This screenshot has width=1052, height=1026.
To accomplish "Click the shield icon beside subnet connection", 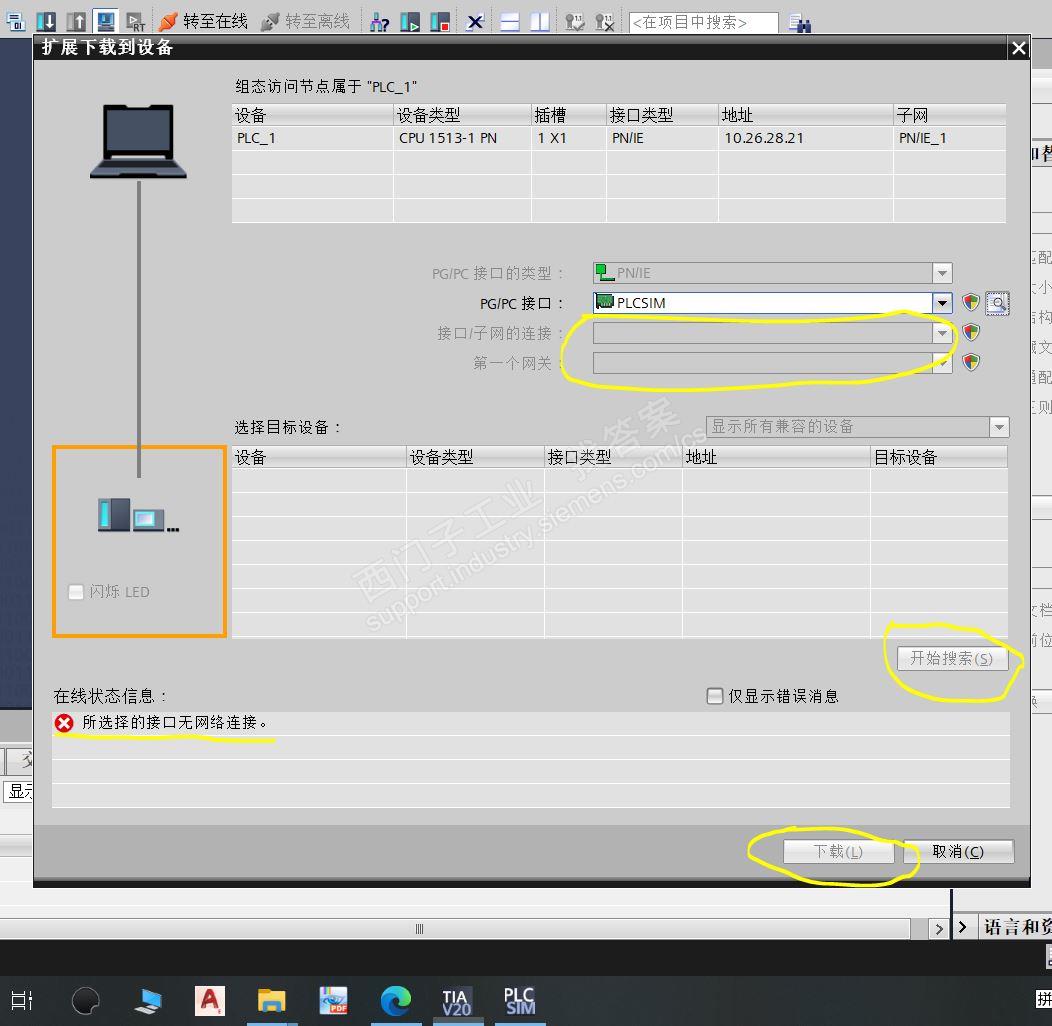I will (971, 332).
